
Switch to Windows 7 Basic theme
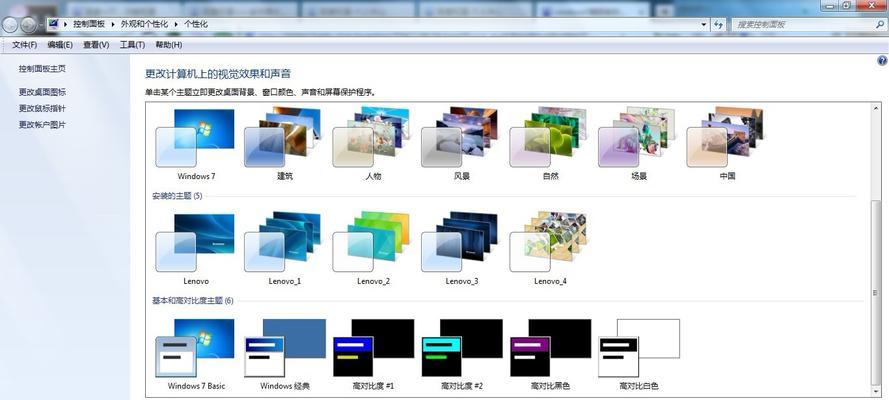(196, 354)
